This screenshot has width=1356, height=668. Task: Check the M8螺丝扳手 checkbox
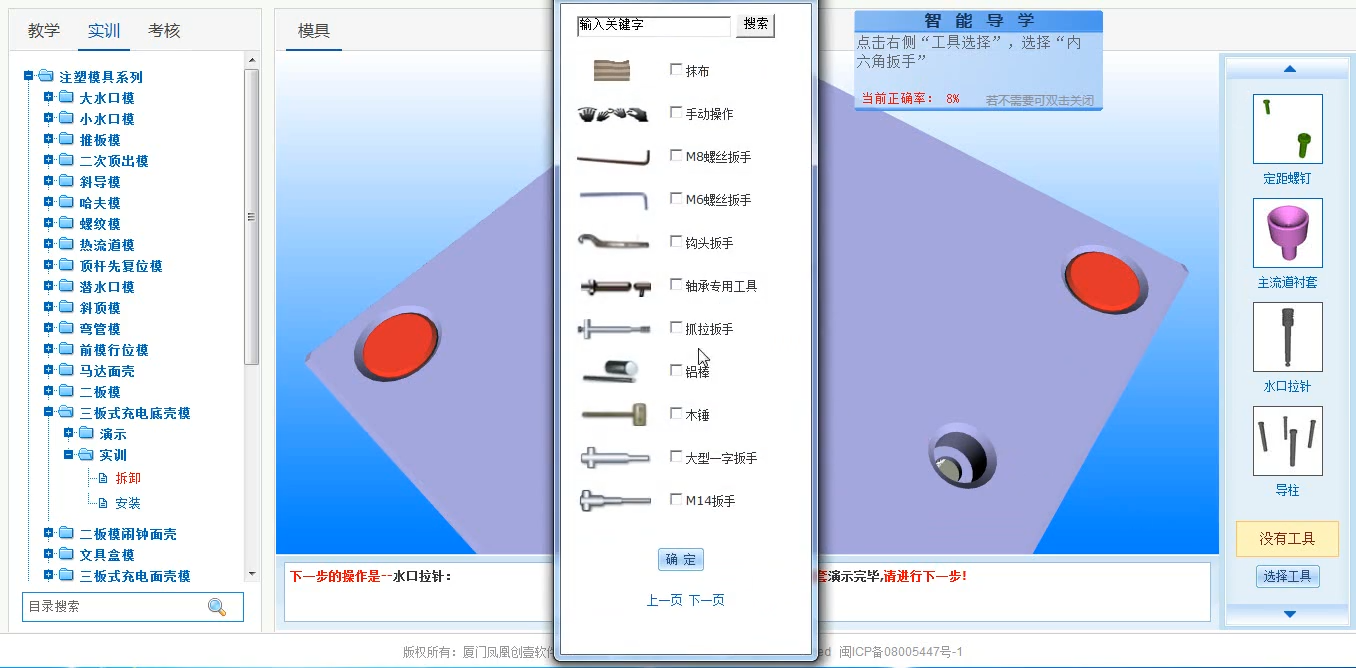676,156
